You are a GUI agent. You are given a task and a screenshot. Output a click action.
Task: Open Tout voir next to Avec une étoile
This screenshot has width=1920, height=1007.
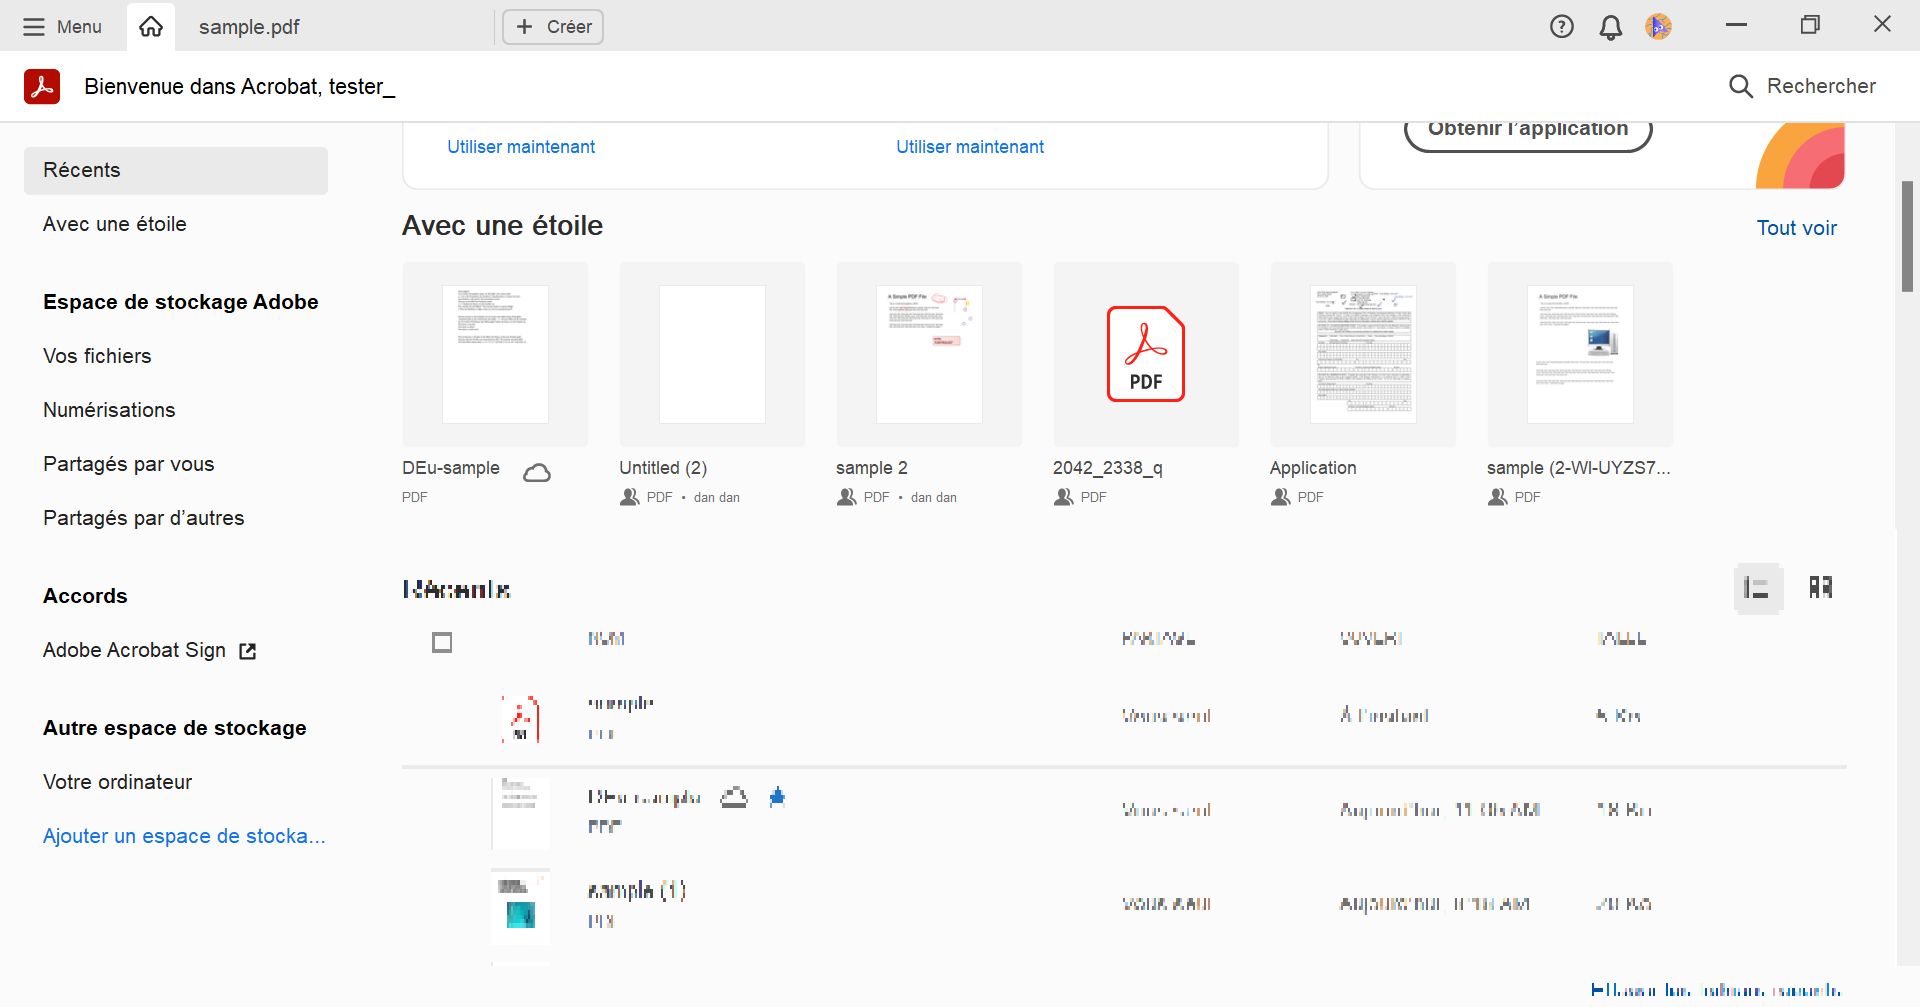[x=1796, y=227]
